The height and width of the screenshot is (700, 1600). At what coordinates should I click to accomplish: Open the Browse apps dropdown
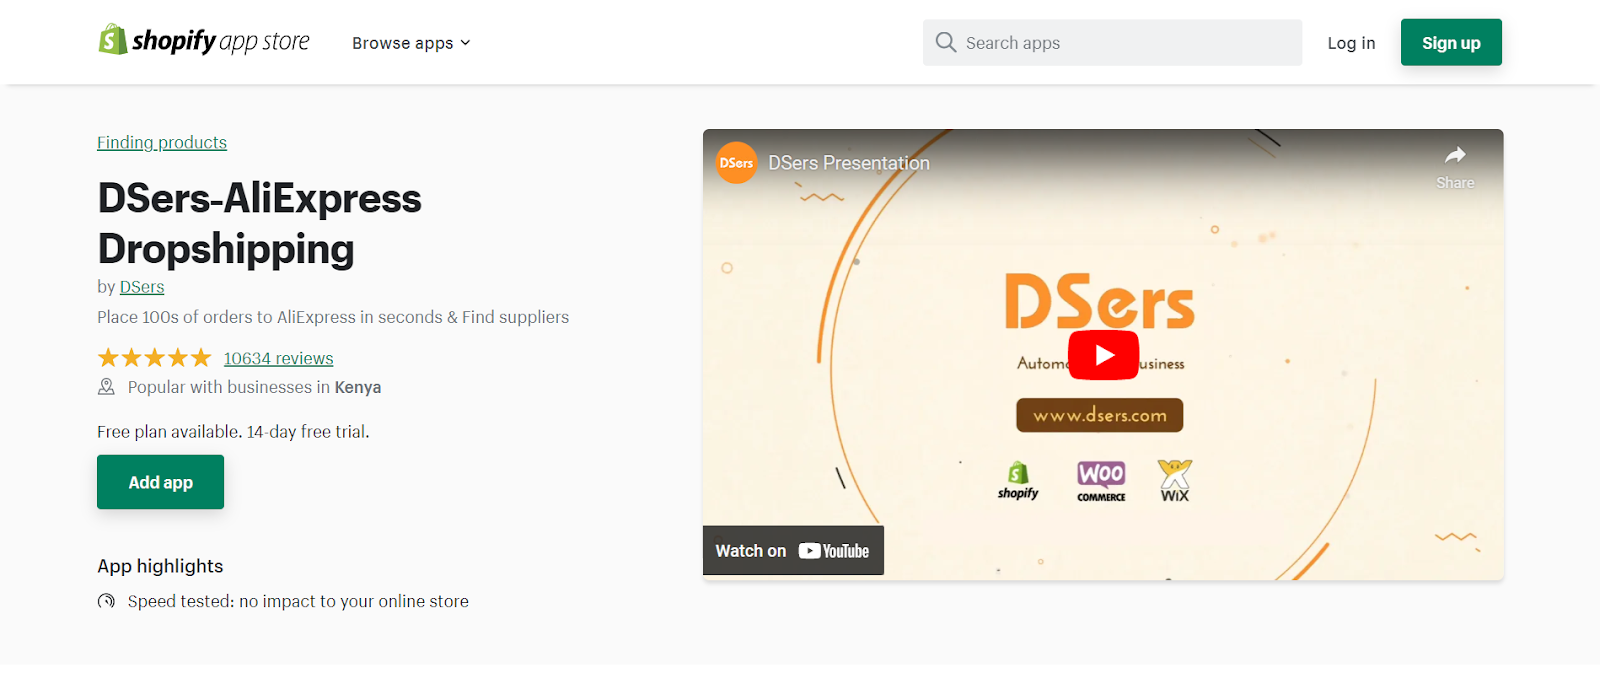coord(411,43)
